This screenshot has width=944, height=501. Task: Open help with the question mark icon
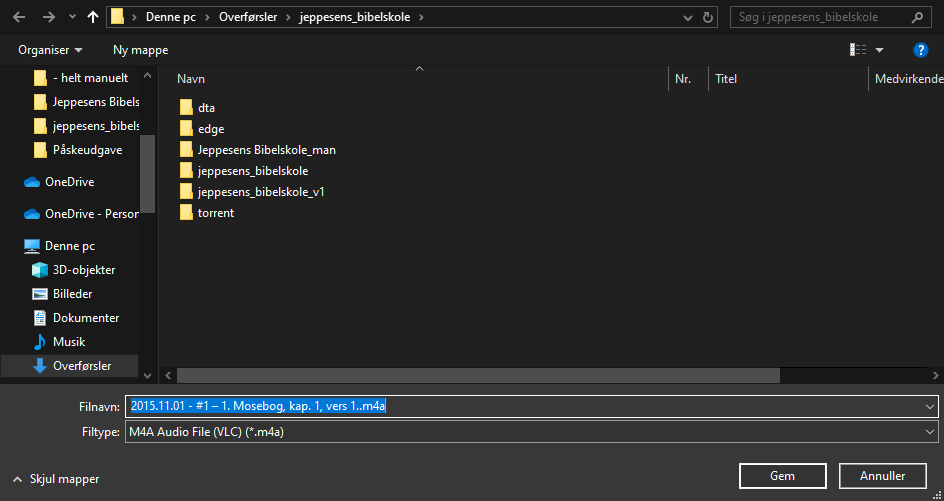pyautogui.click(x=921, y=49)
